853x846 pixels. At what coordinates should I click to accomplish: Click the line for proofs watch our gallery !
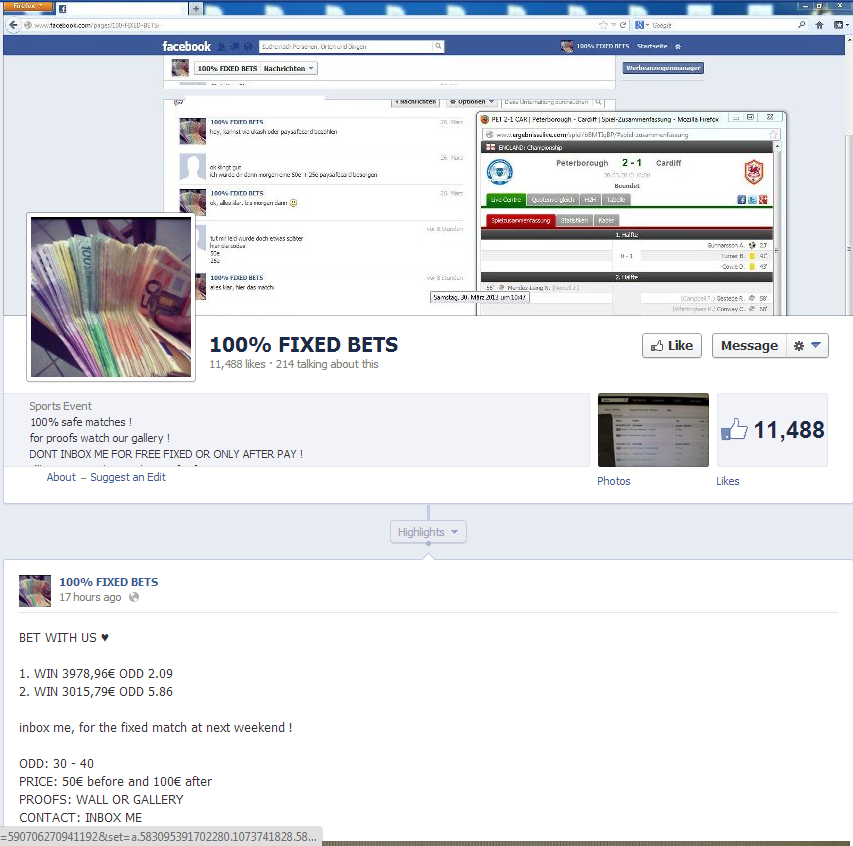100,438
